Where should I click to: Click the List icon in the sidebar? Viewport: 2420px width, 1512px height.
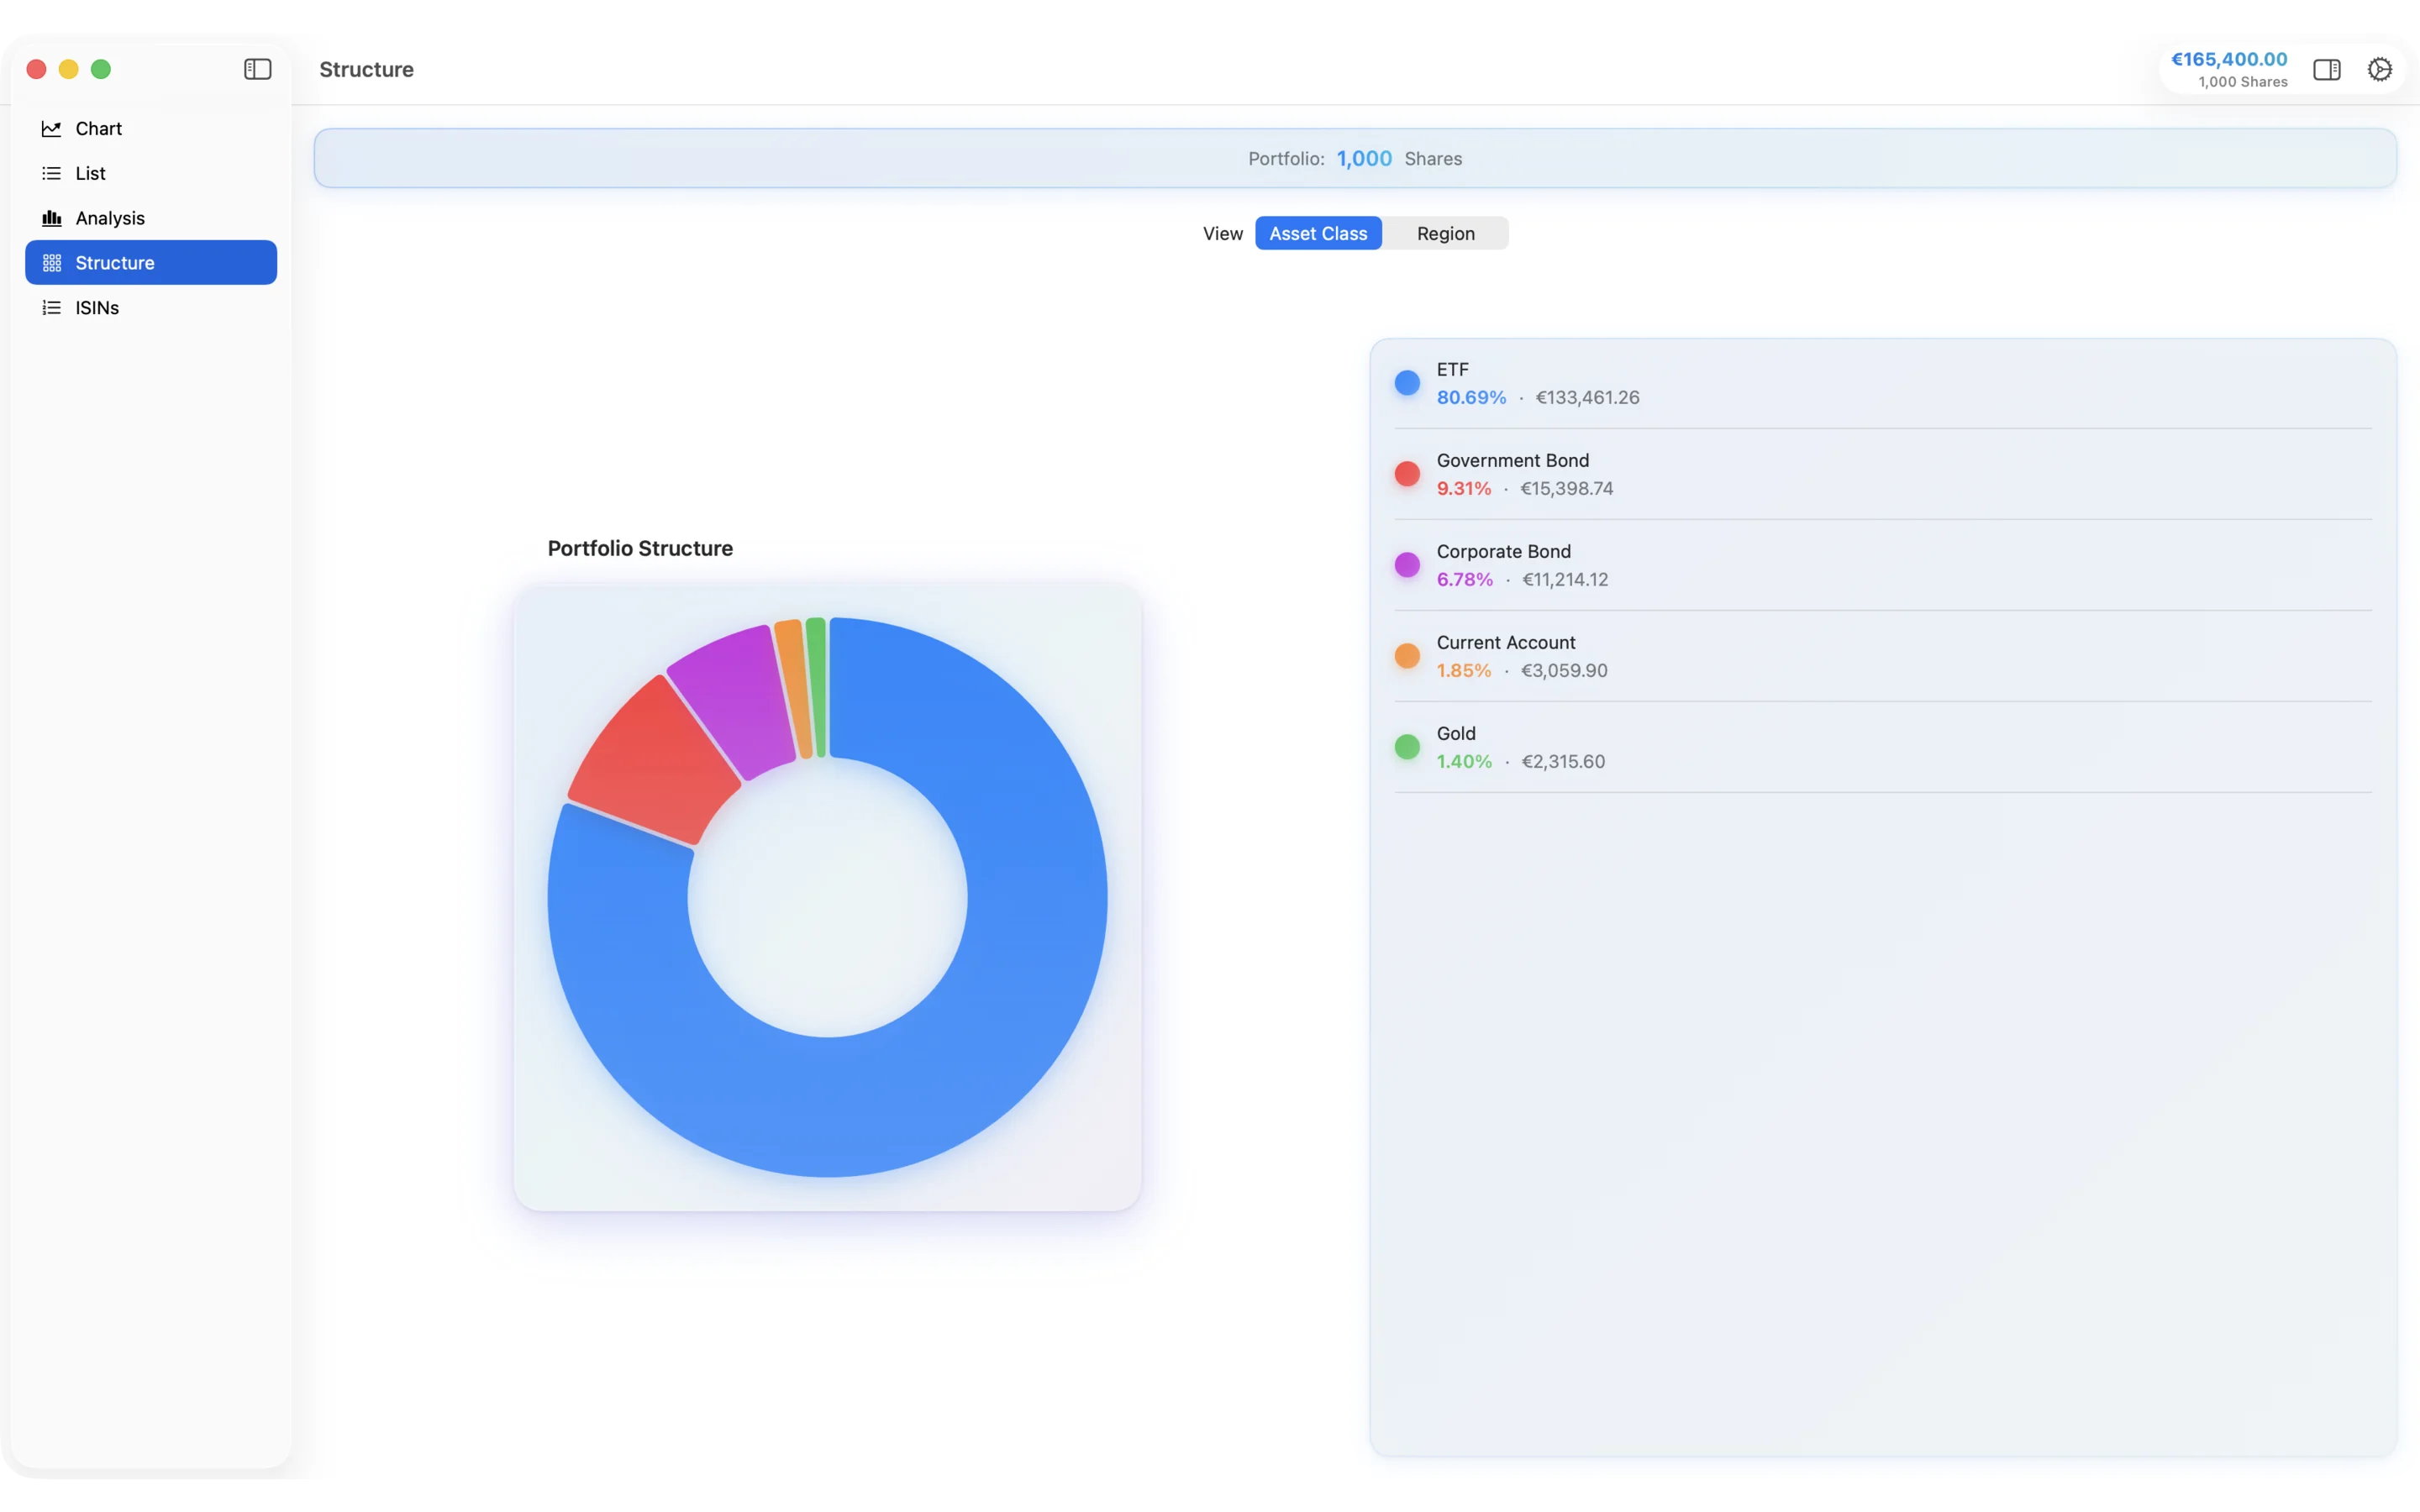(x=52, y=172)
